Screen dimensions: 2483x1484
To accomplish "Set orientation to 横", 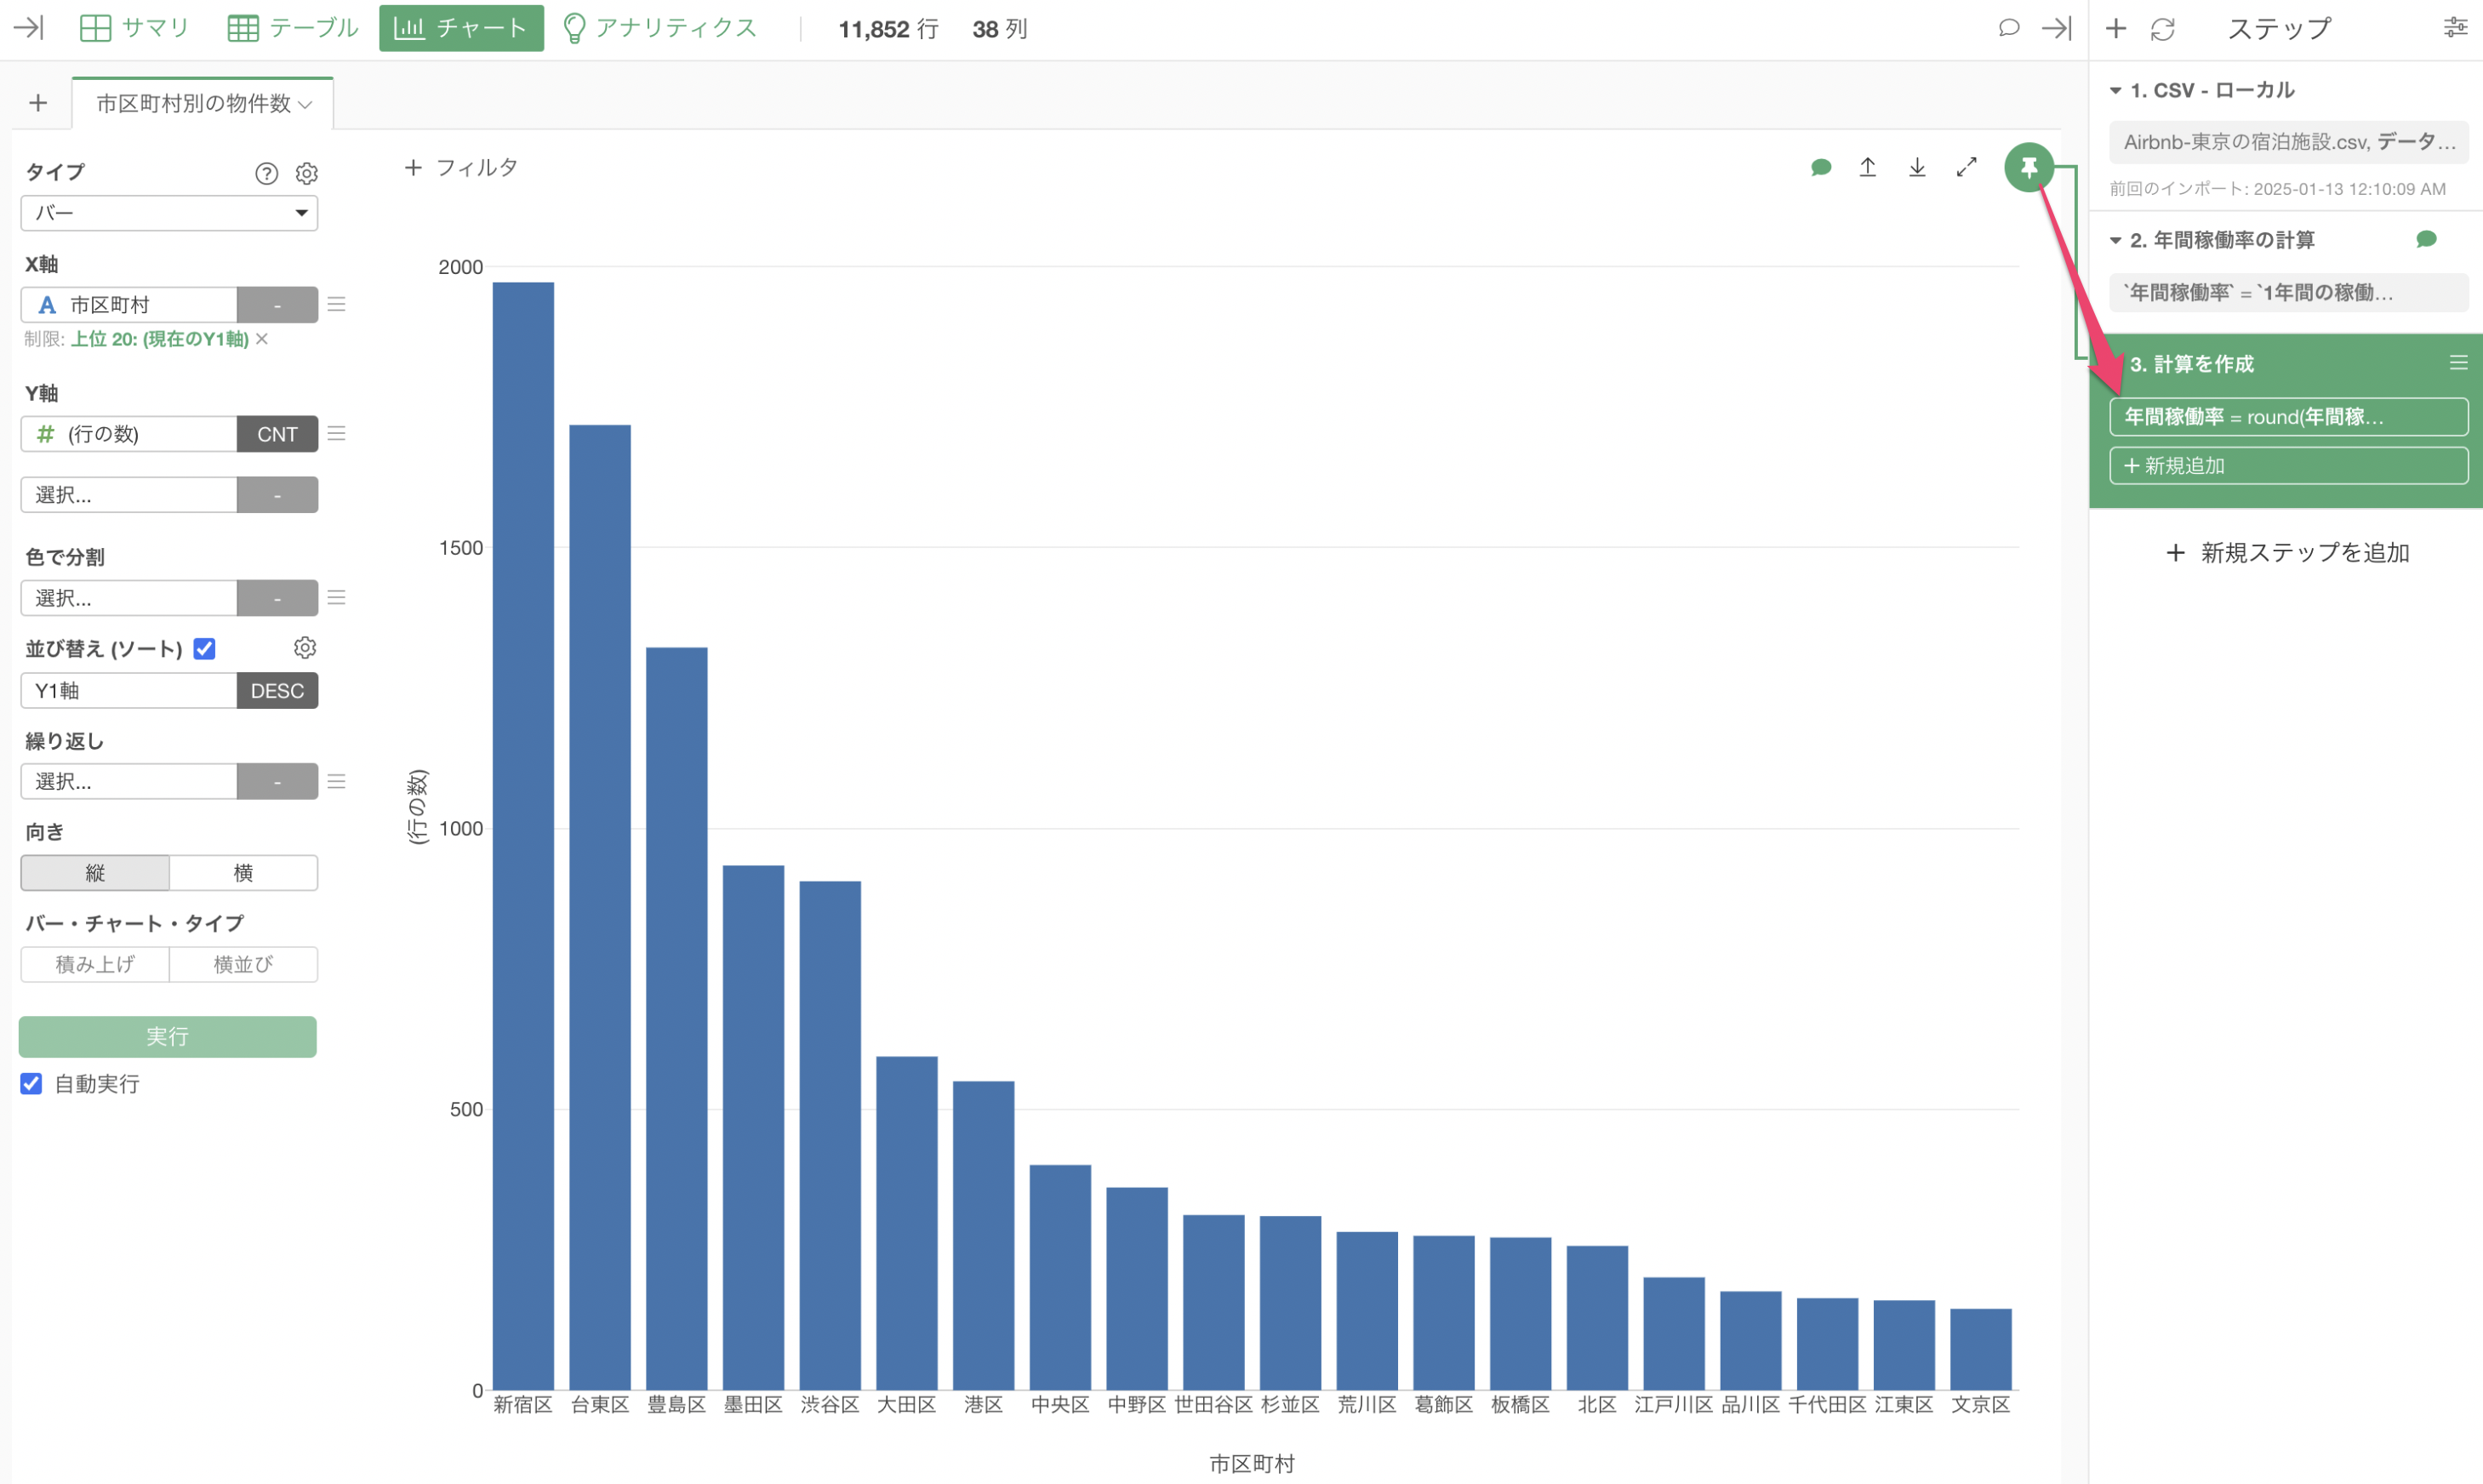I will coord(244,873).
